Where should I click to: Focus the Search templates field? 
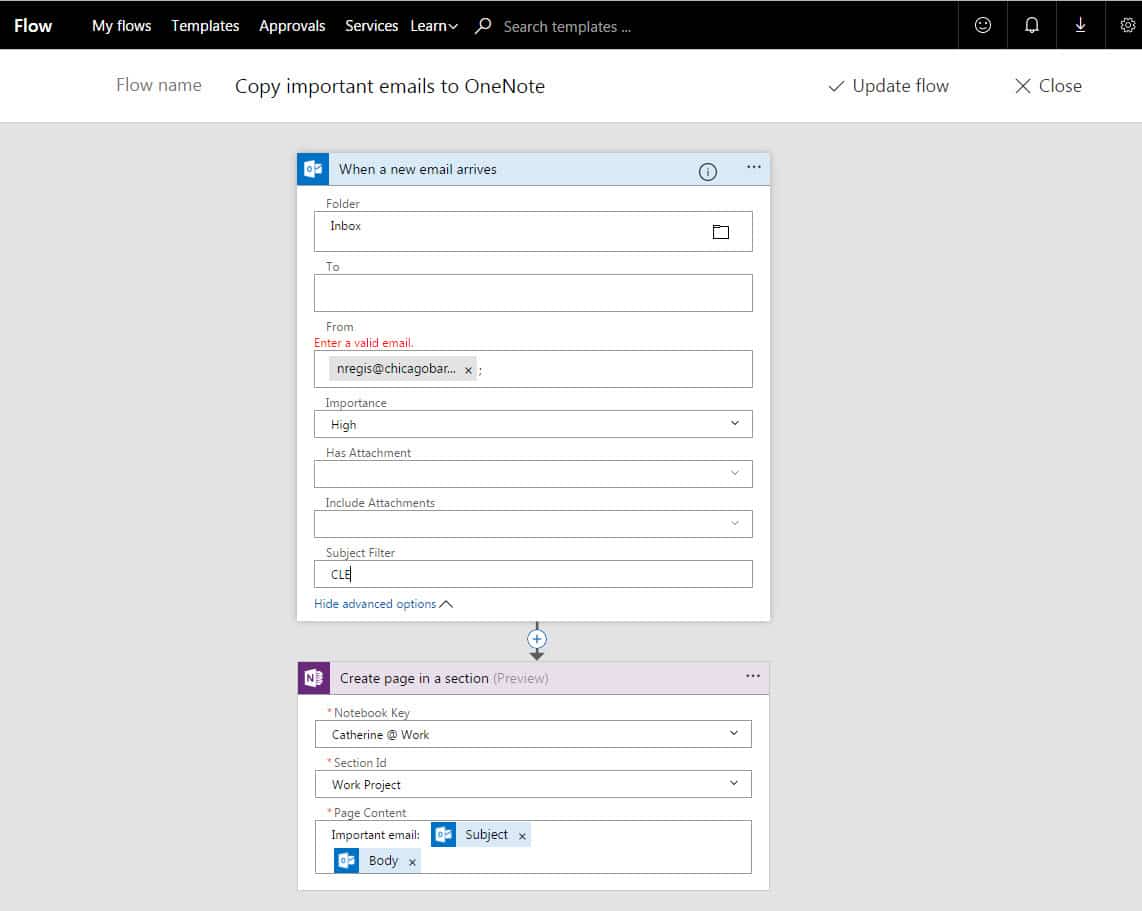pyautogui.click(x=567, y=27)
